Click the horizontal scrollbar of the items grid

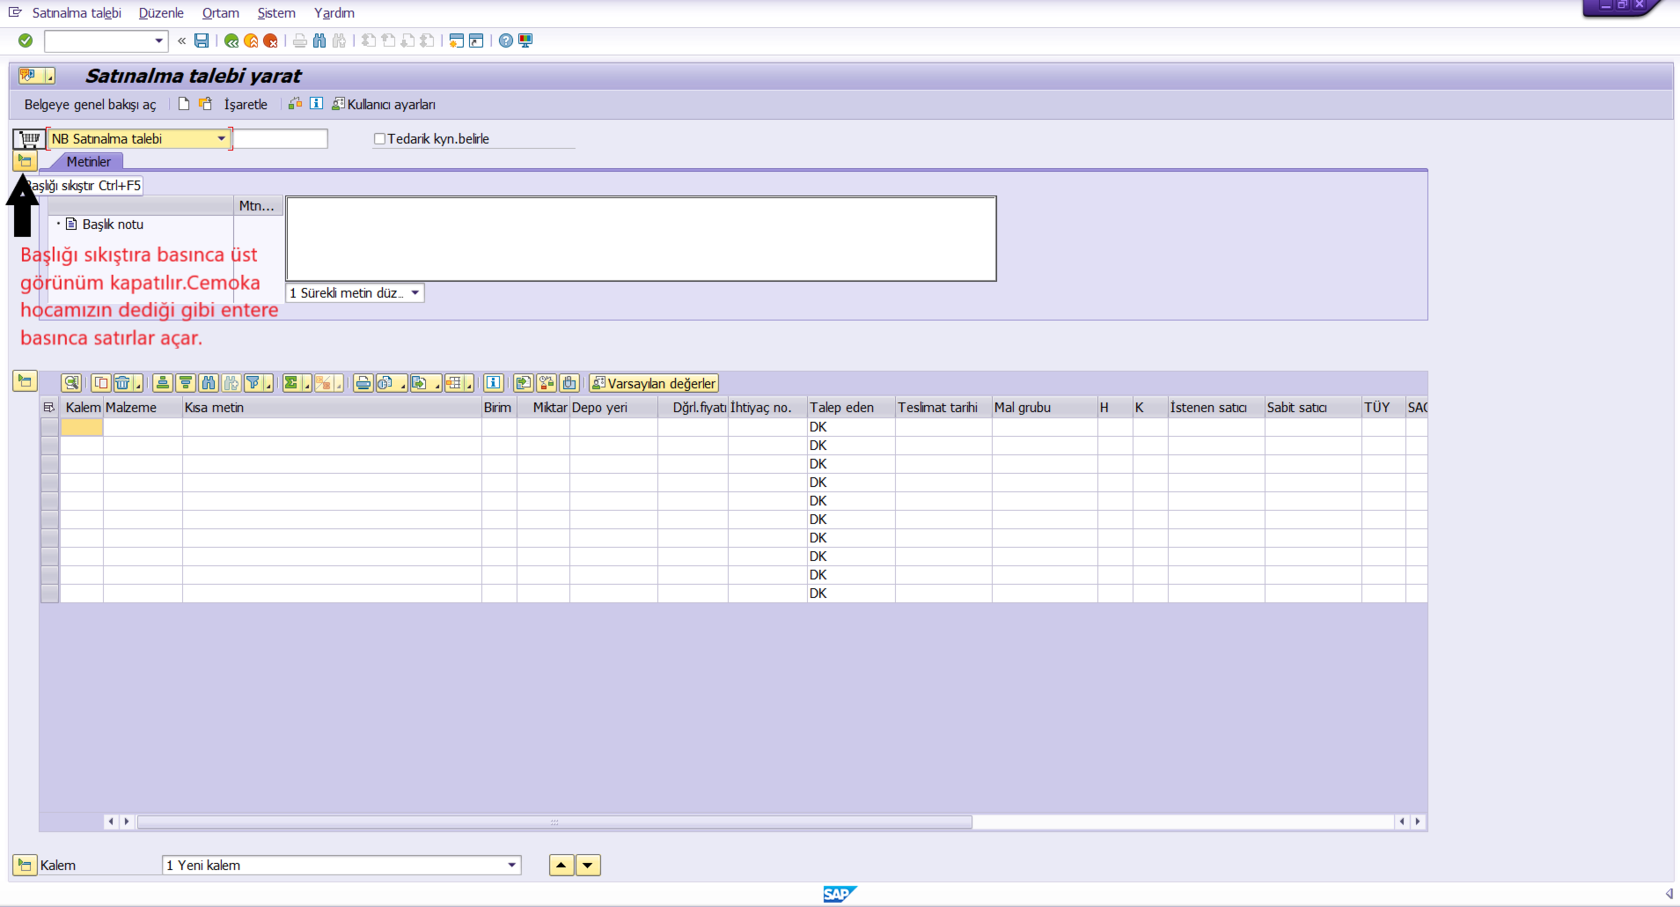tap(554, 822)
